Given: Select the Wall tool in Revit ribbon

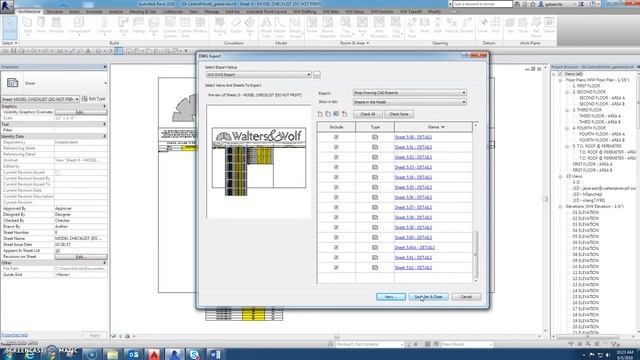Looking at the screenshot, I should [x=27, y=26].
